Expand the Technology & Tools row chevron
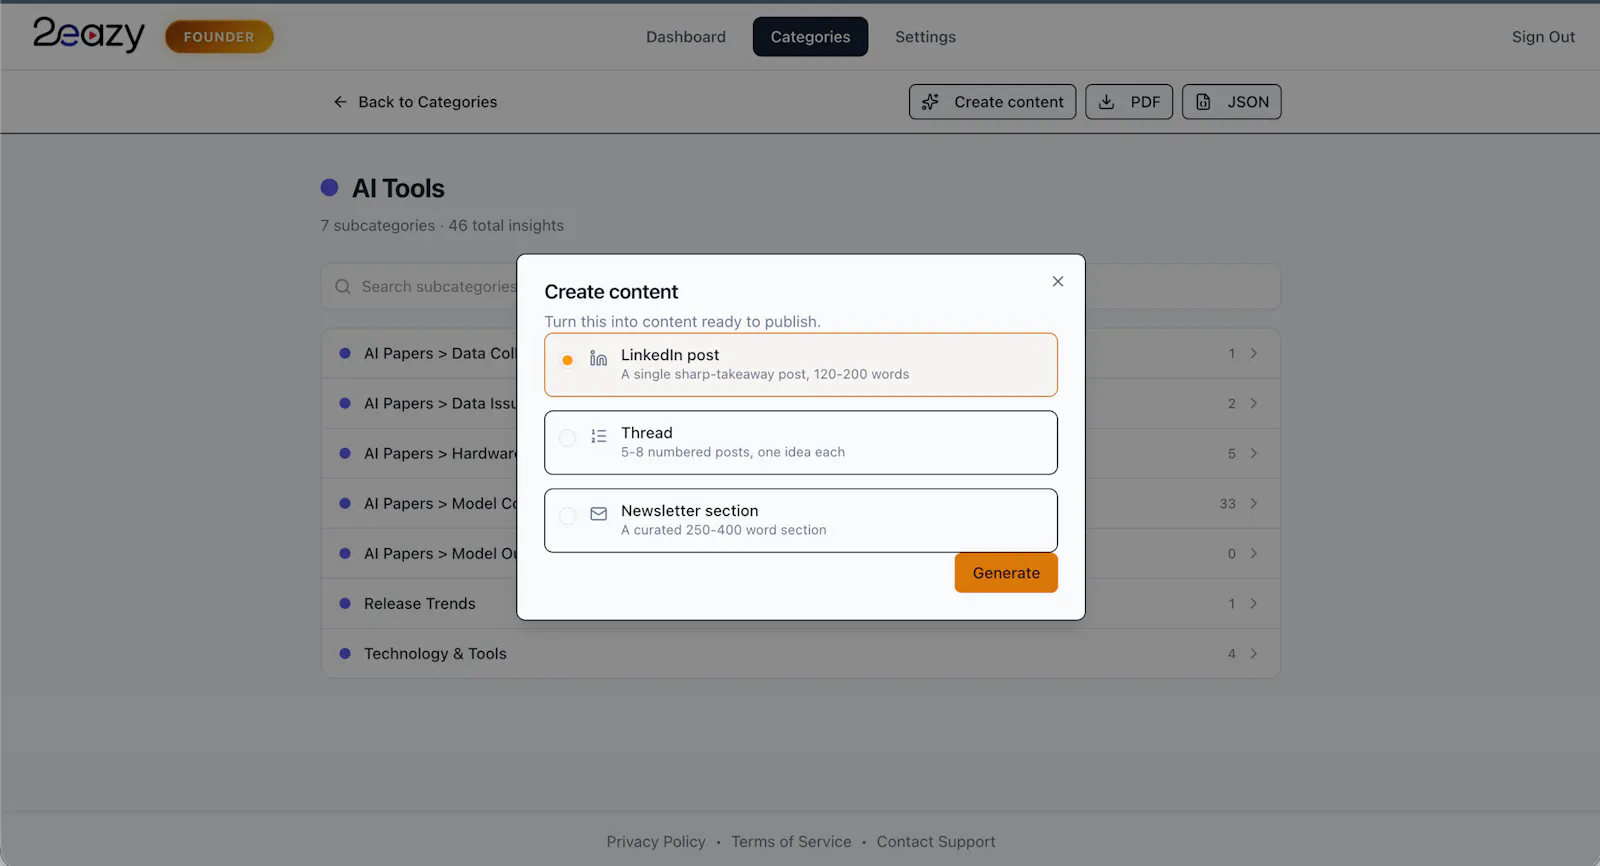Image resolution: width=1600 pixels, height=866 pixels. pyautogui.click(x=1253, y=654)
